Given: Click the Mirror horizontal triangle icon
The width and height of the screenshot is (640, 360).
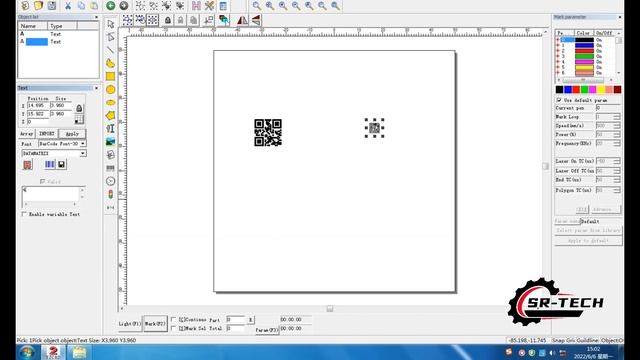Looking at the screenshot, I should 242,20.
